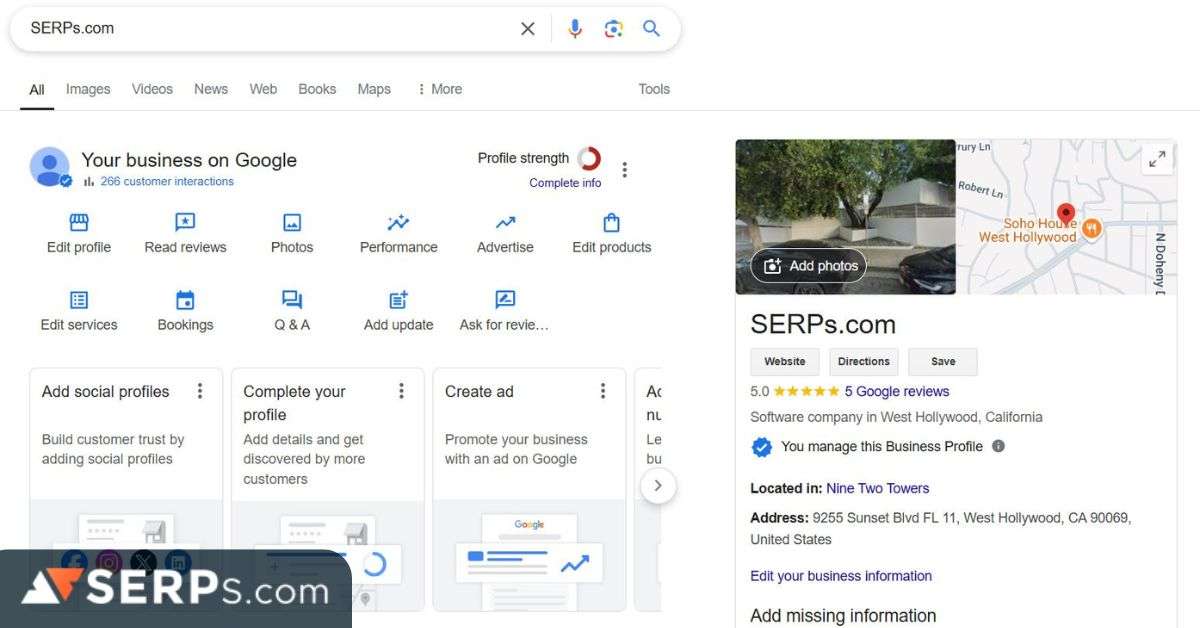Image resolution: width=1200 pixels, height=628 pixels.
Task: Click the Ask for reviews icon
Action: pyautogui.click(x=505, y=300)
